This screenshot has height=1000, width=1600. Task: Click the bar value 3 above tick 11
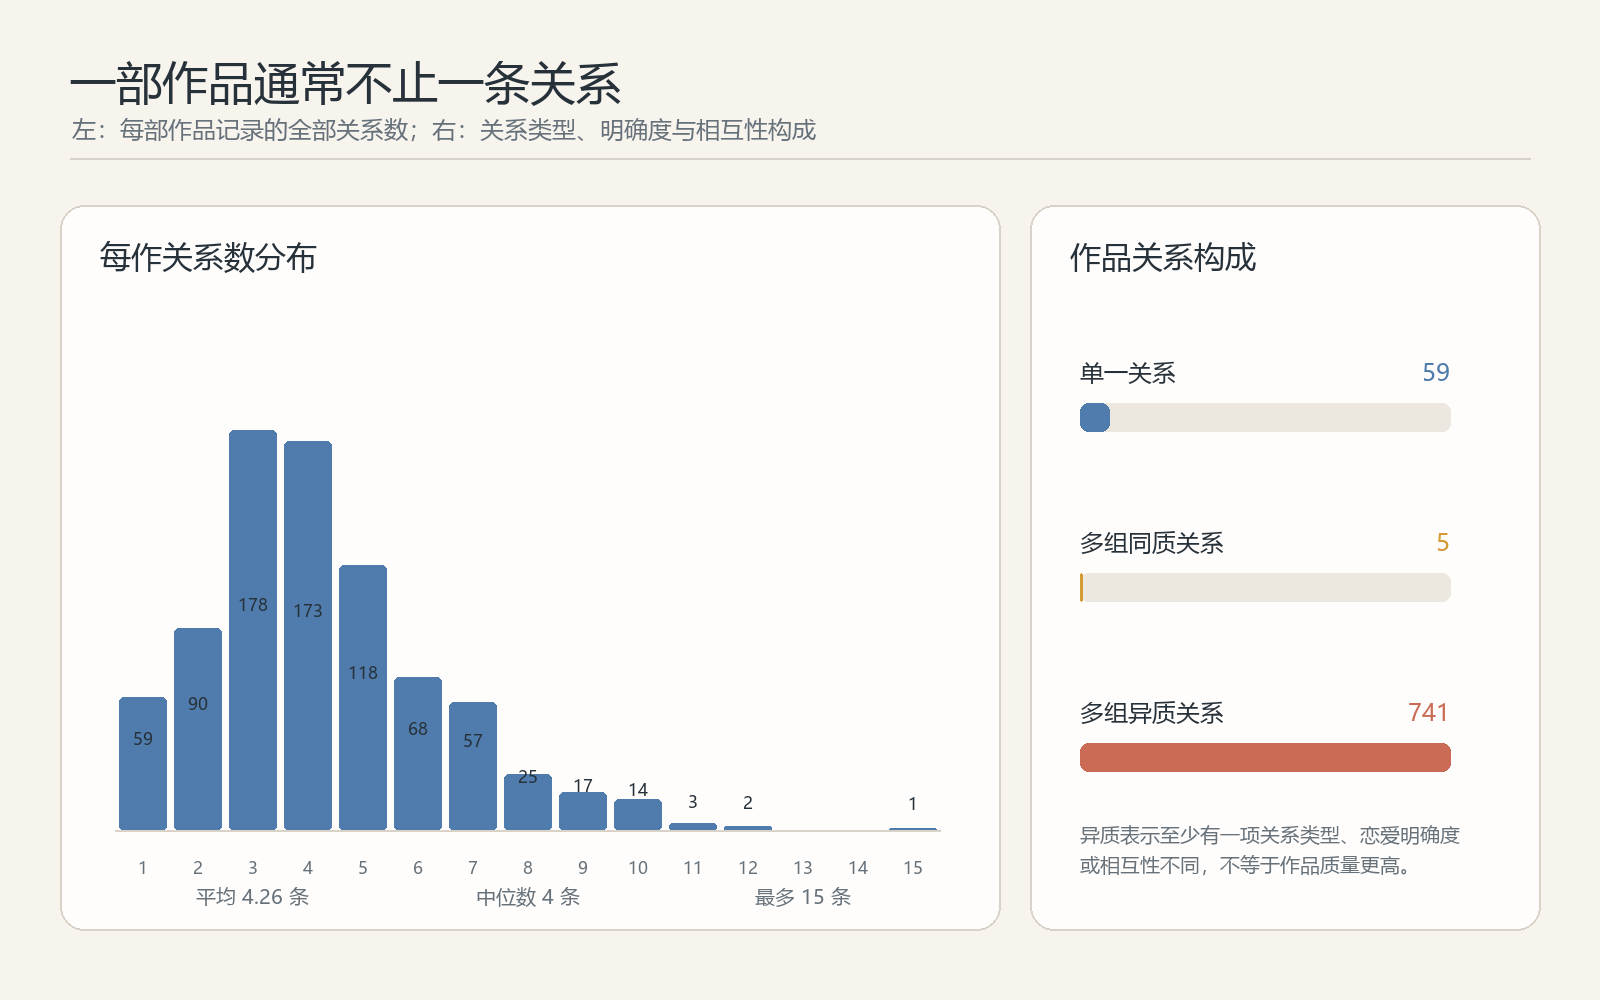tap(693, 802)
